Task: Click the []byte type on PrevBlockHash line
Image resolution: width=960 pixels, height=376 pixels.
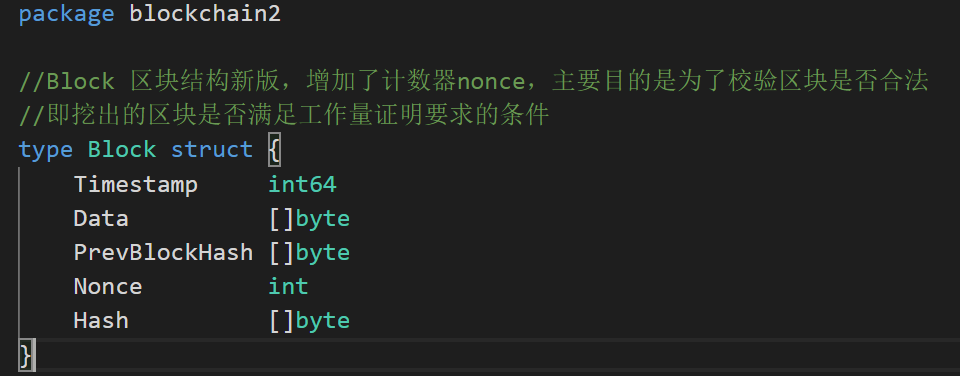Action: (309, 253)
